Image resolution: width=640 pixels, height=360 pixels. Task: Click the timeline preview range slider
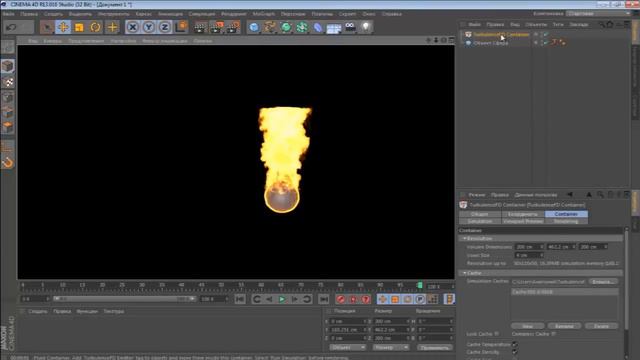(x=124, y=299)
